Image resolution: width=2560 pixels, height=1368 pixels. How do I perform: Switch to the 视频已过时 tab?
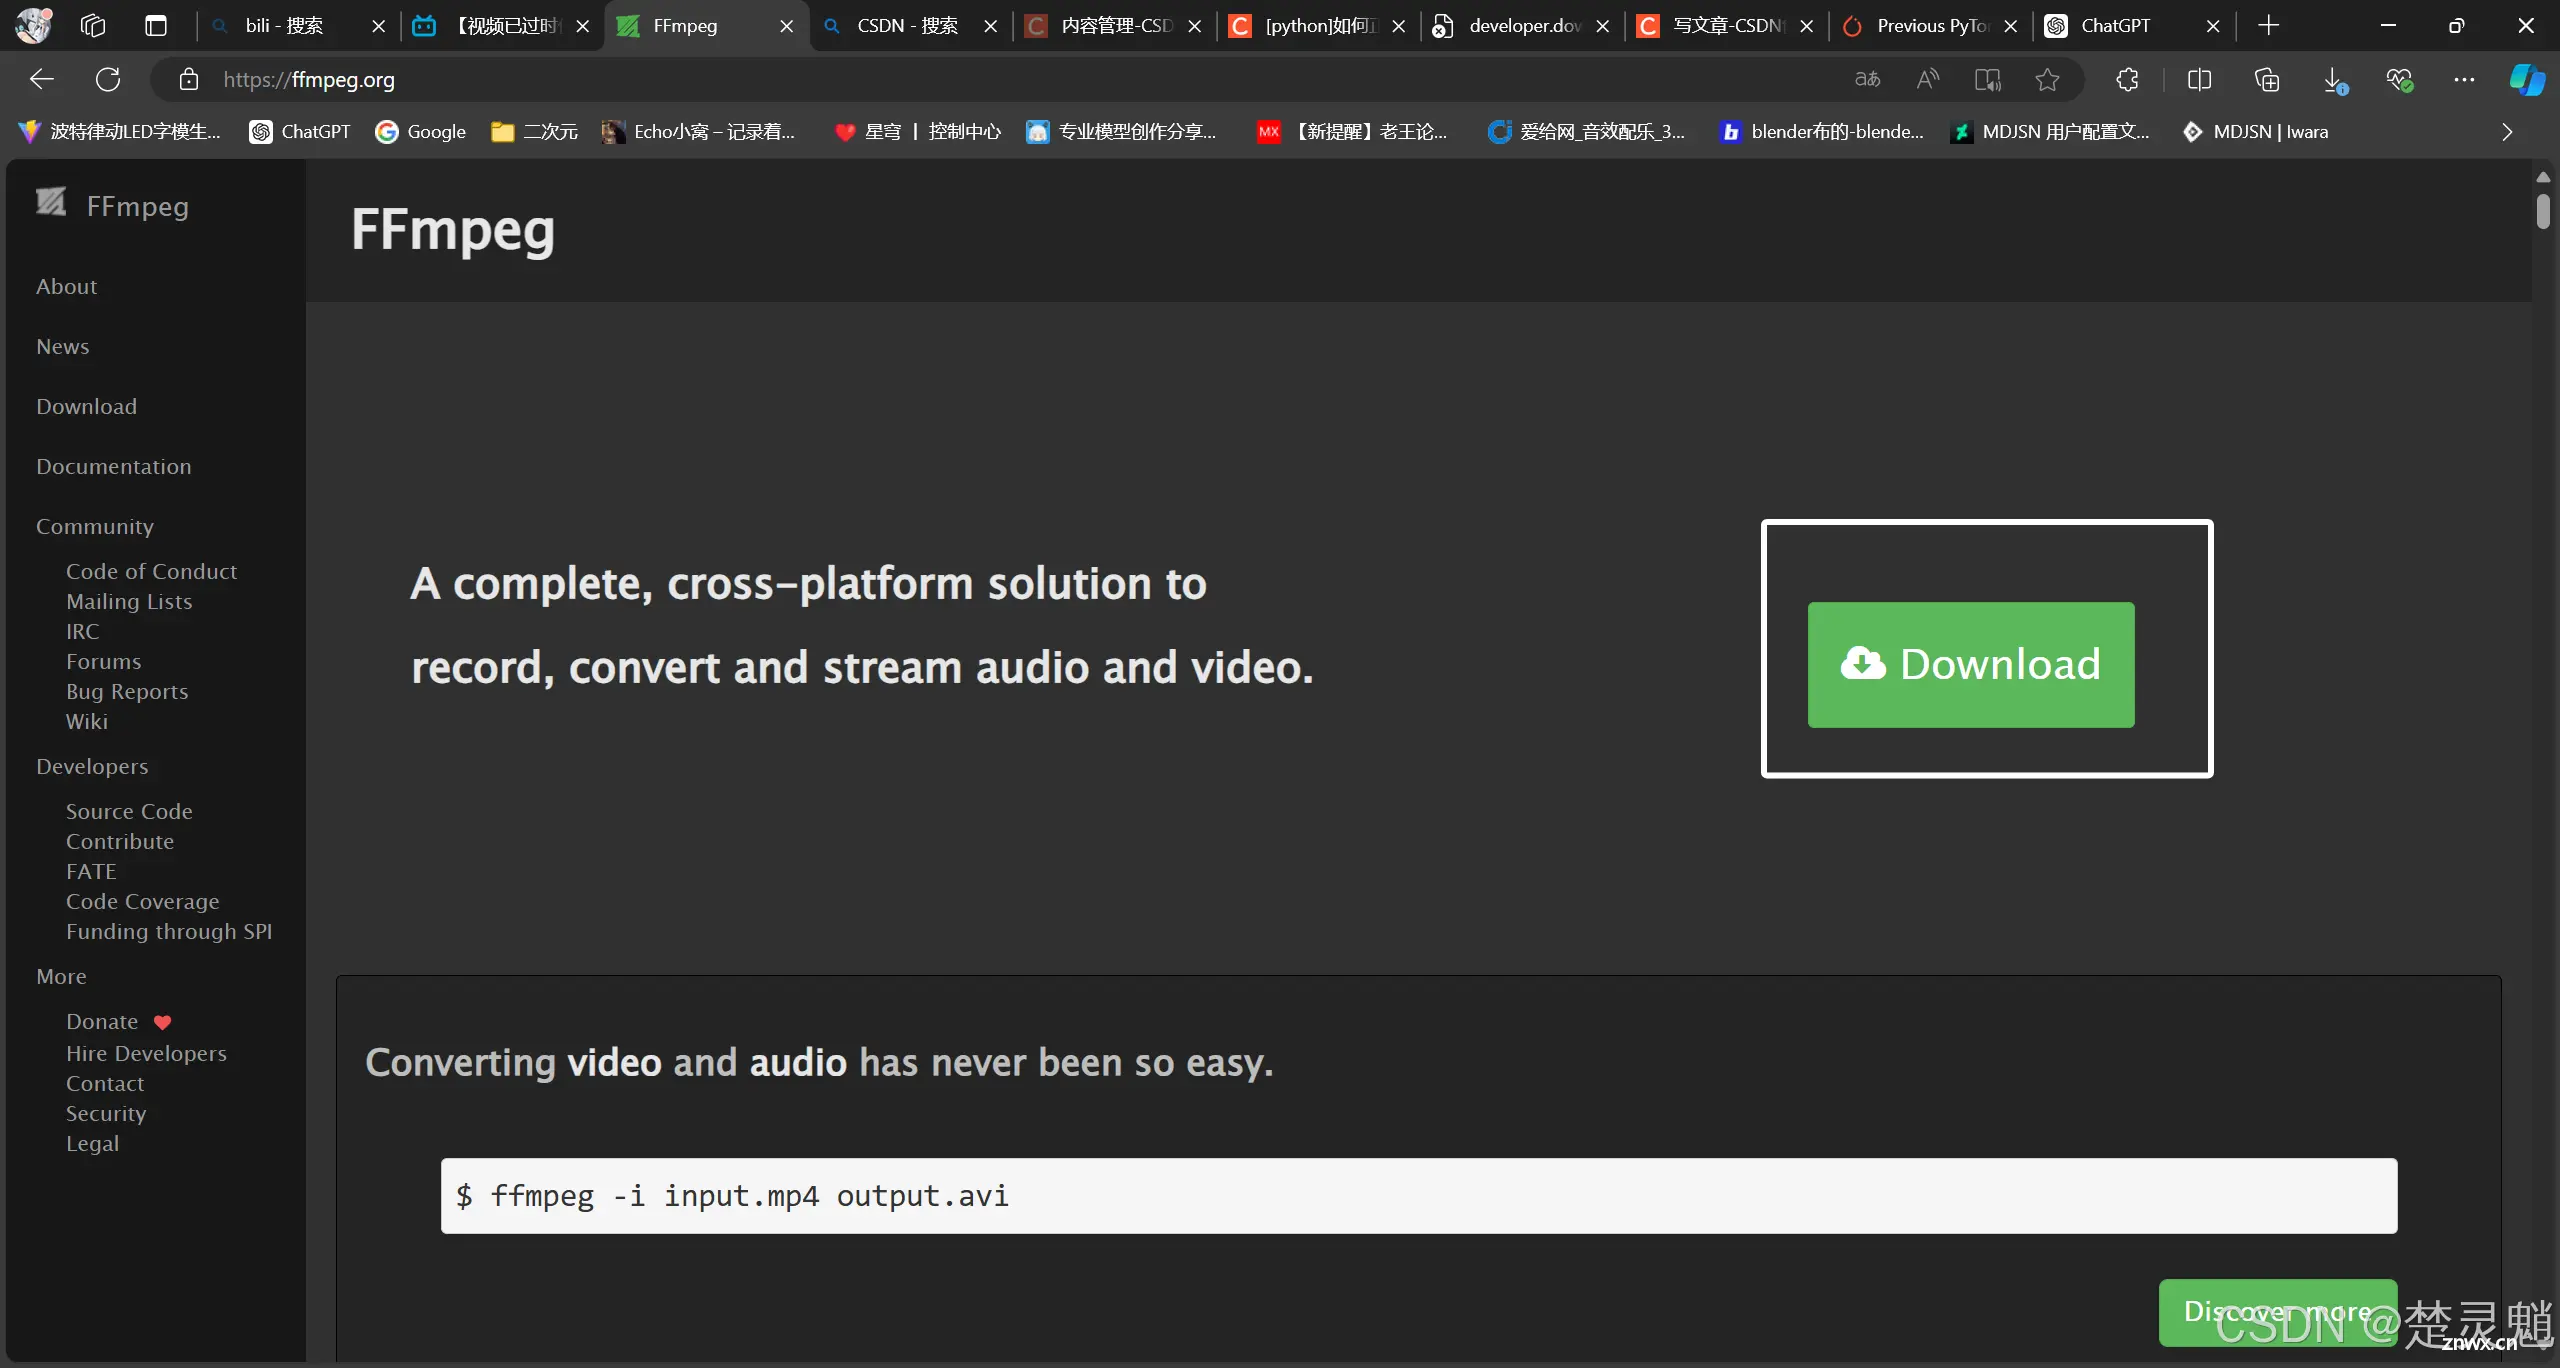click(x=502, y=25)
